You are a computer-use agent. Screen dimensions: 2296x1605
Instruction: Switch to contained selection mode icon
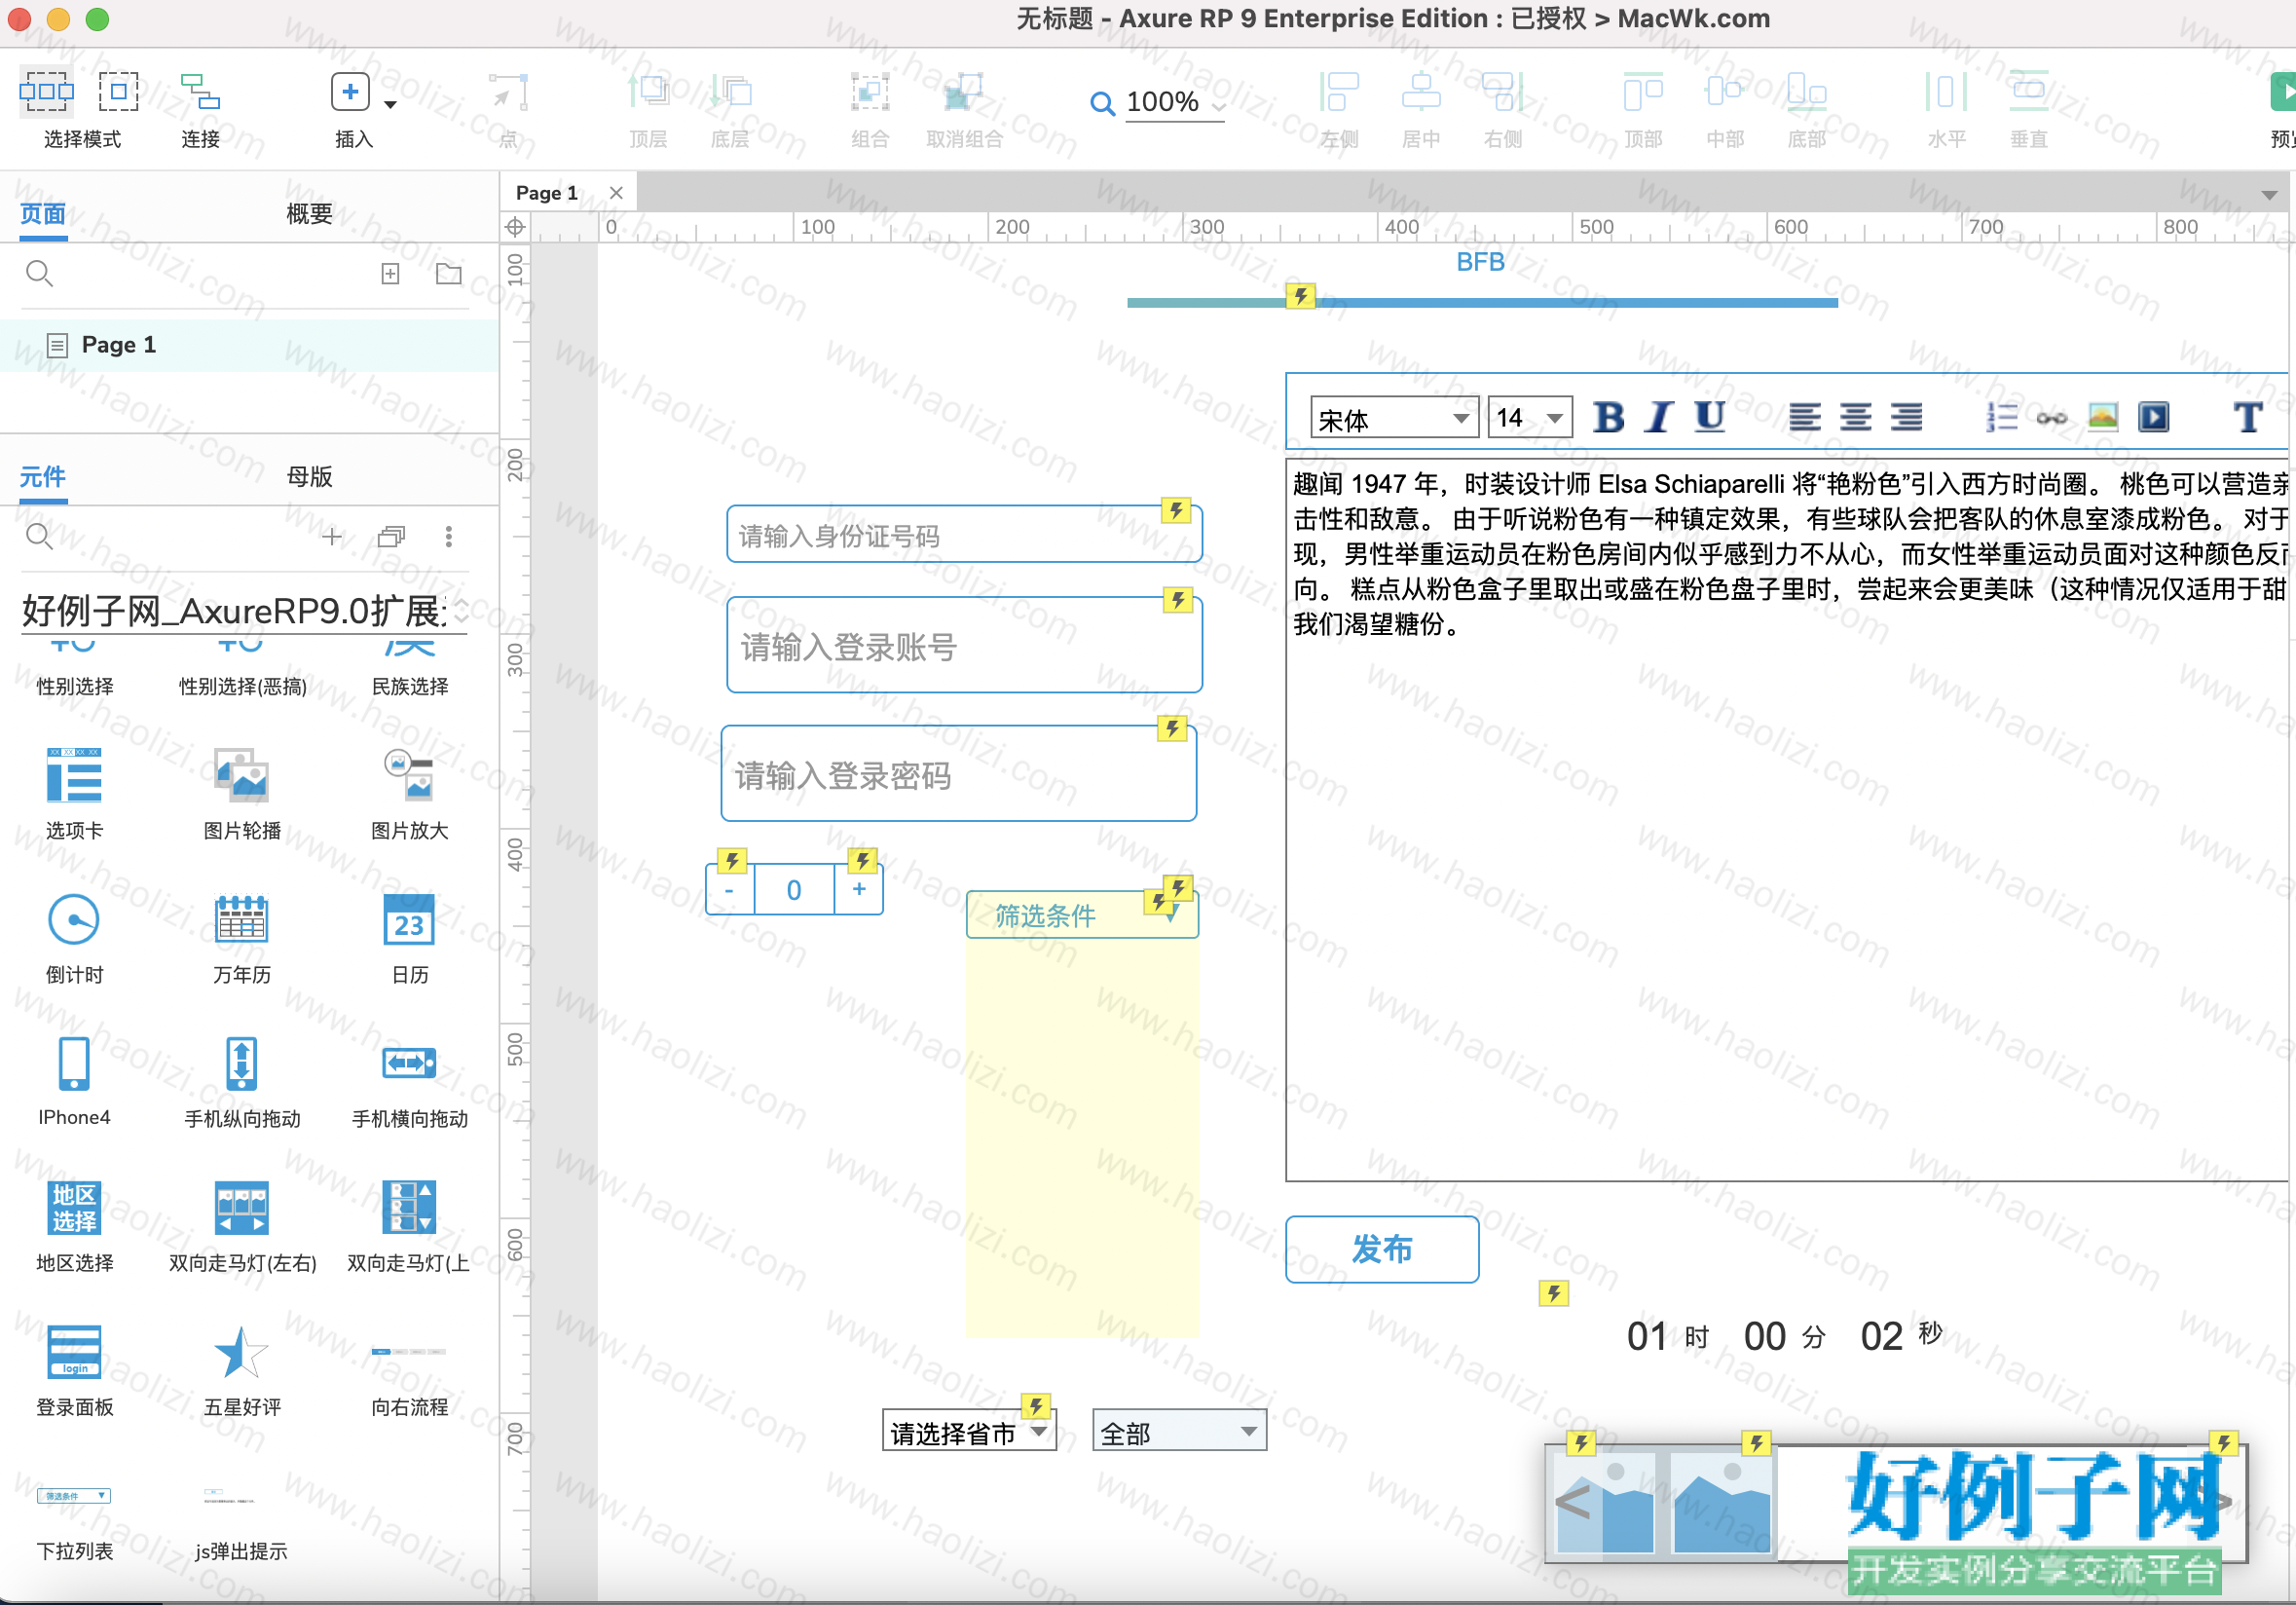118,92
